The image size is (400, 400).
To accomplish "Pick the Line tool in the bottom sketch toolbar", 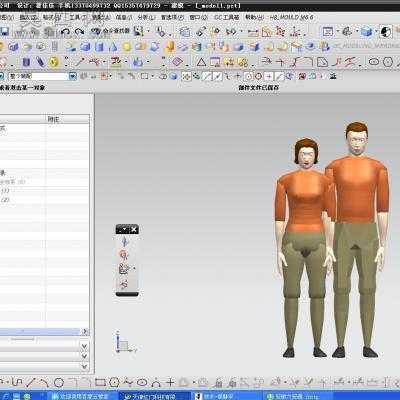I will tap(31, 382).
